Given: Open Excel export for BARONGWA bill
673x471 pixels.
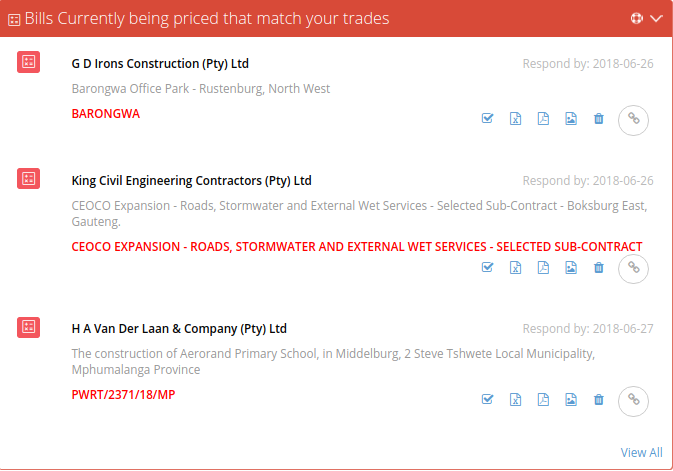Looking at the screenshot, I should tap(515, 119).
